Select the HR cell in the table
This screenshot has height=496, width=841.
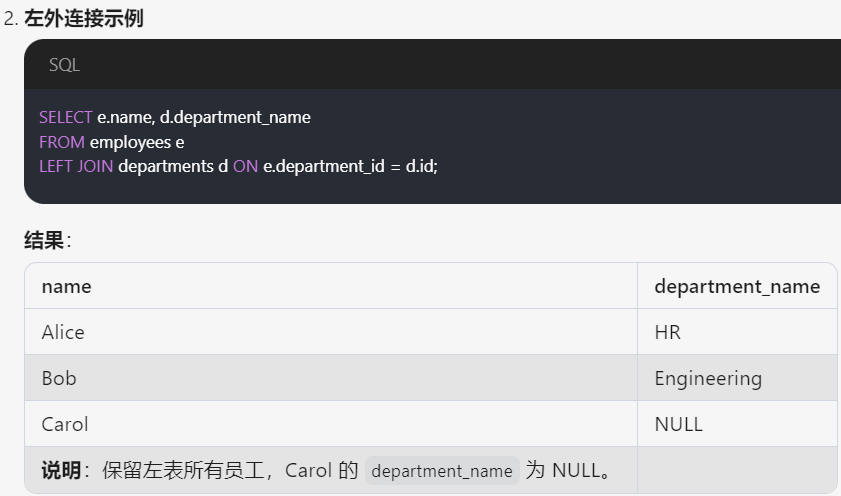667,332
